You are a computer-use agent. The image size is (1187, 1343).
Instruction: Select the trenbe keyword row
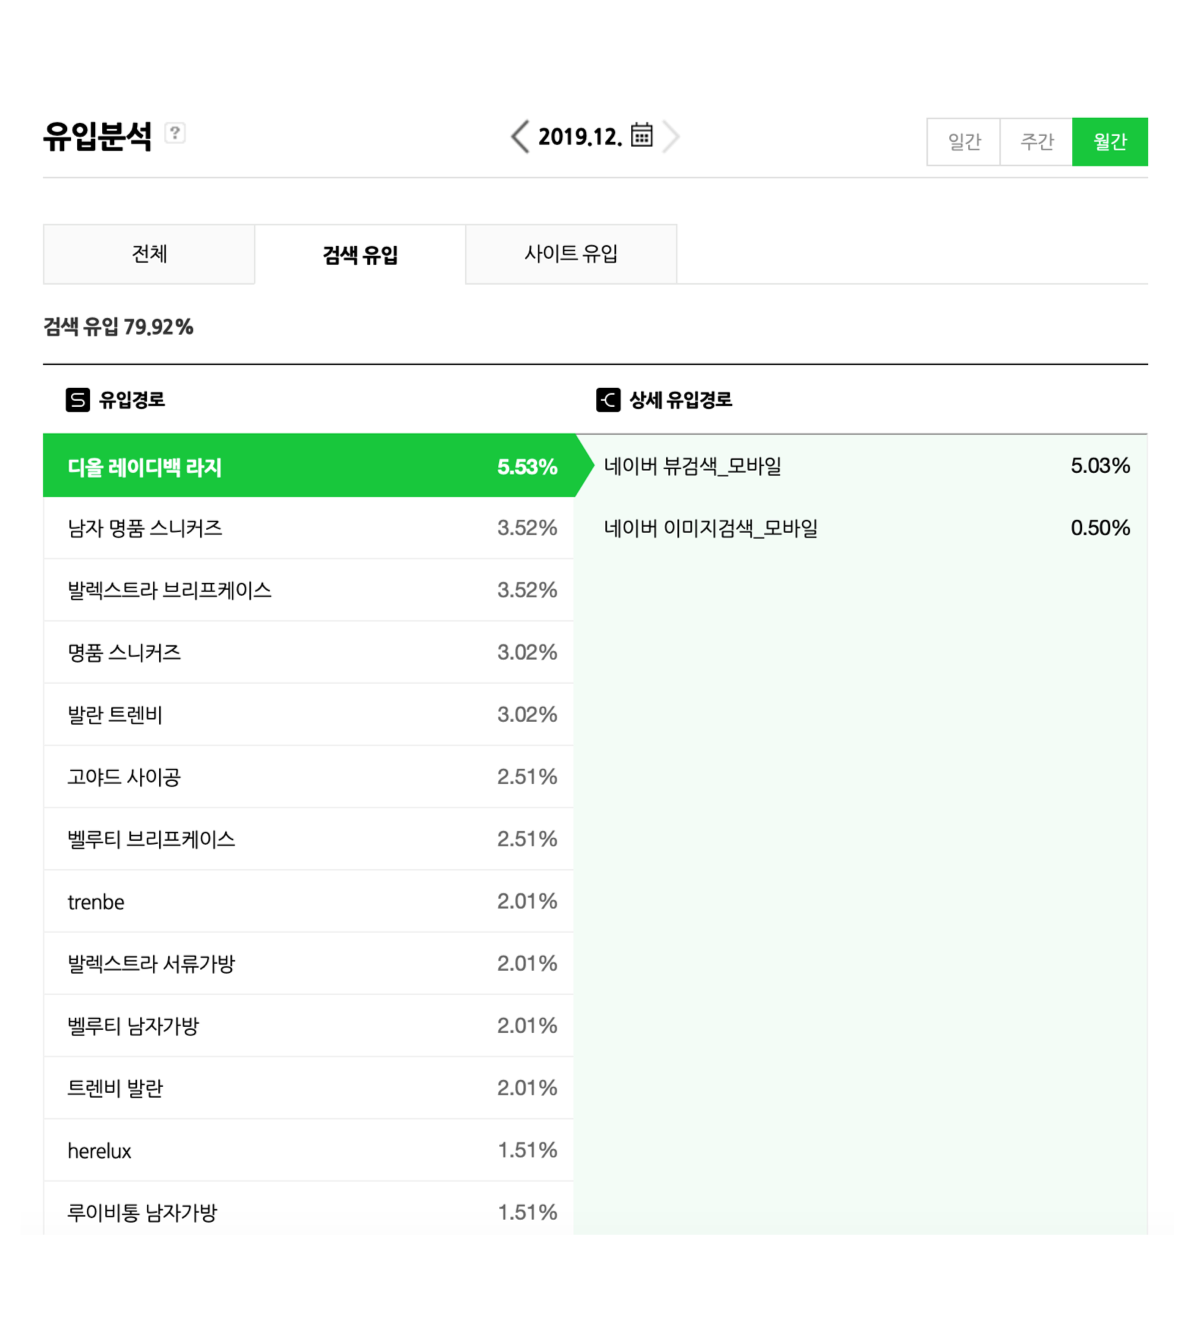(x=310, y=902)
